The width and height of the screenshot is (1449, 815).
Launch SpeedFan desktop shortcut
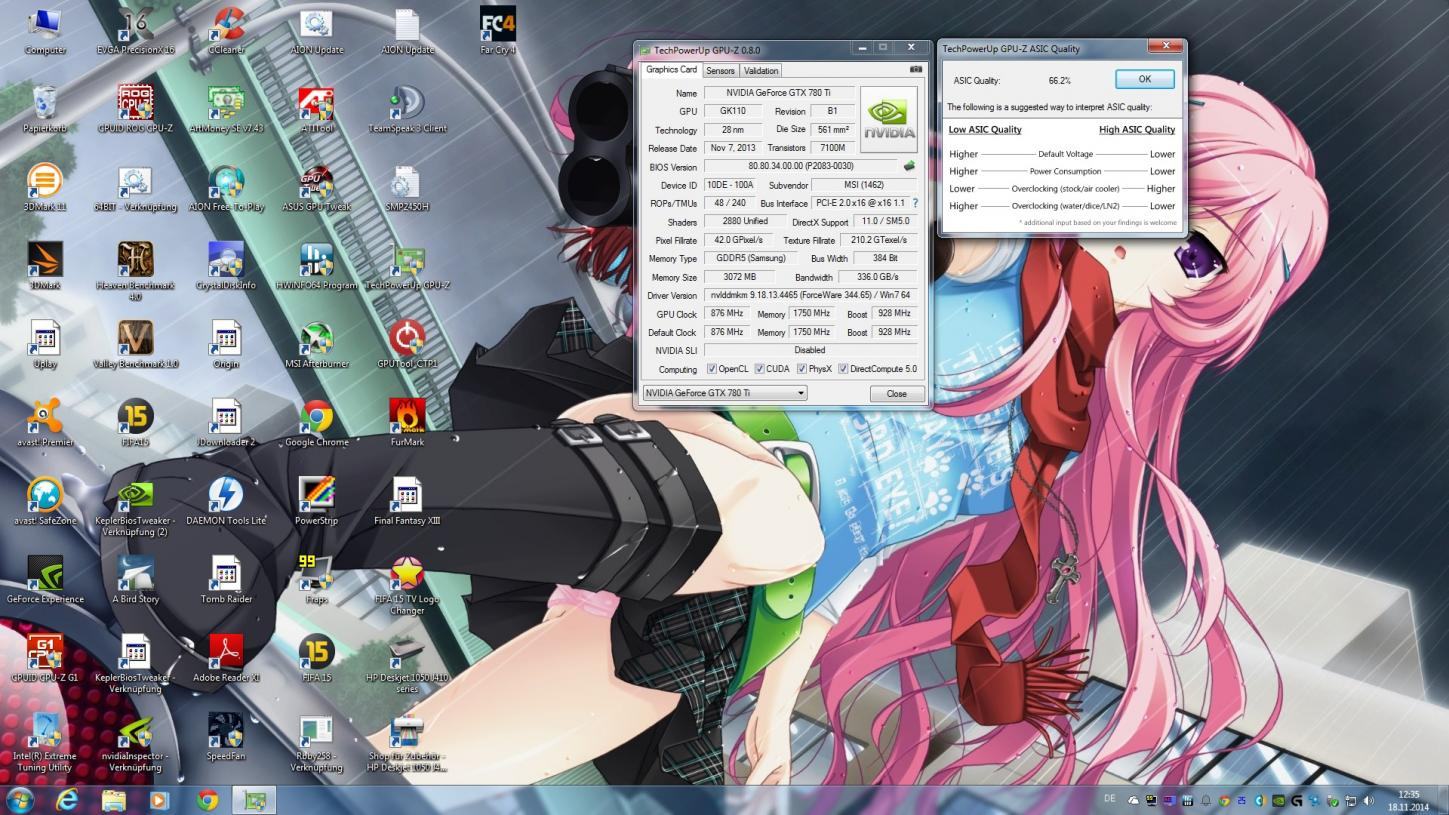pyautogui.click(x=226, y=737)
